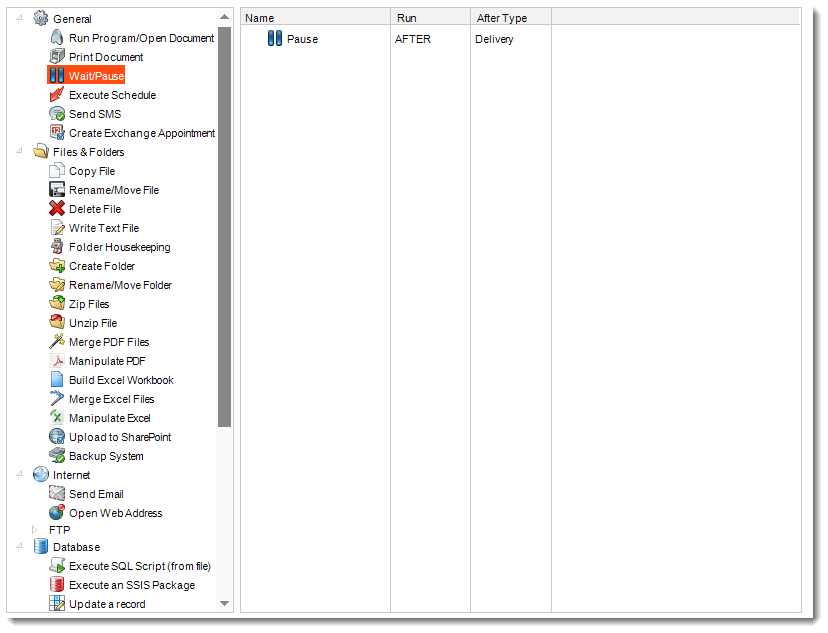Collapse the Database category

click(20, 547)
